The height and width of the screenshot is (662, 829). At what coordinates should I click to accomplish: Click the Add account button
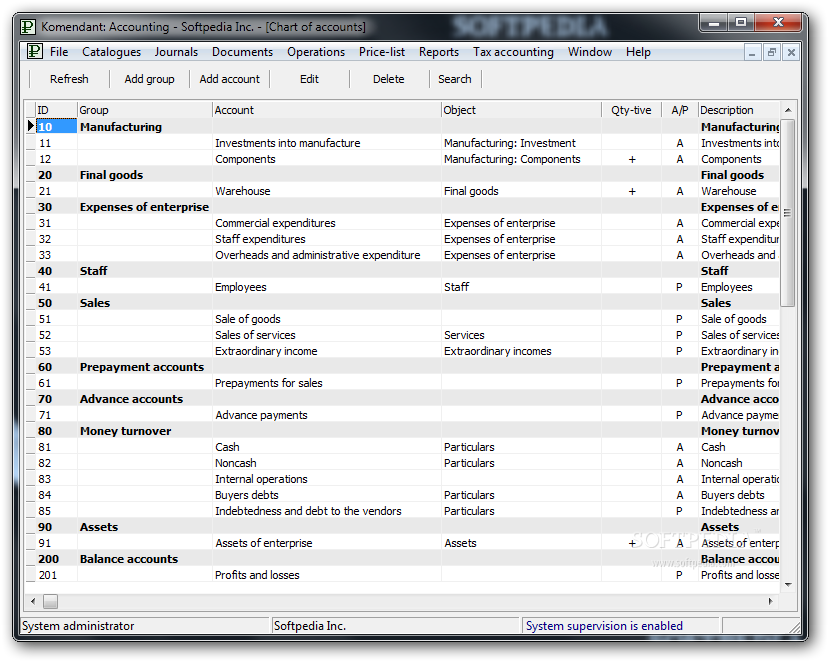[x=229, y=79]
